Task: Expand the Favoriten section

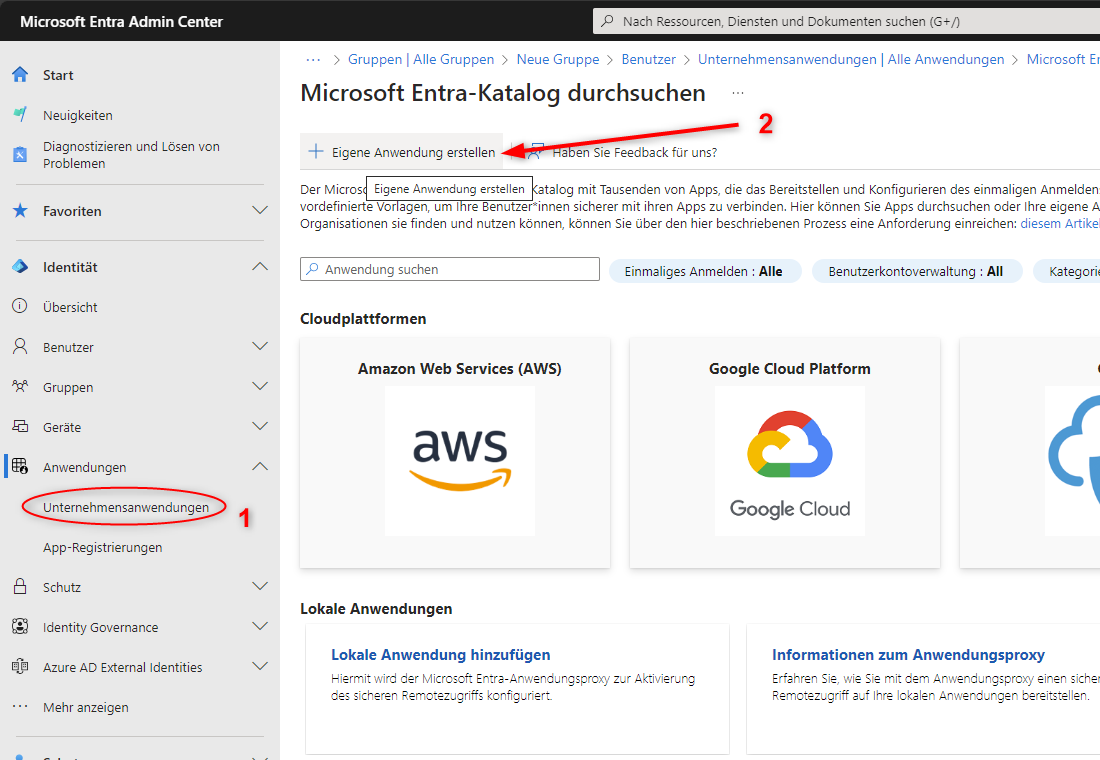Action: pyautogui.click(x=260, y=211)
